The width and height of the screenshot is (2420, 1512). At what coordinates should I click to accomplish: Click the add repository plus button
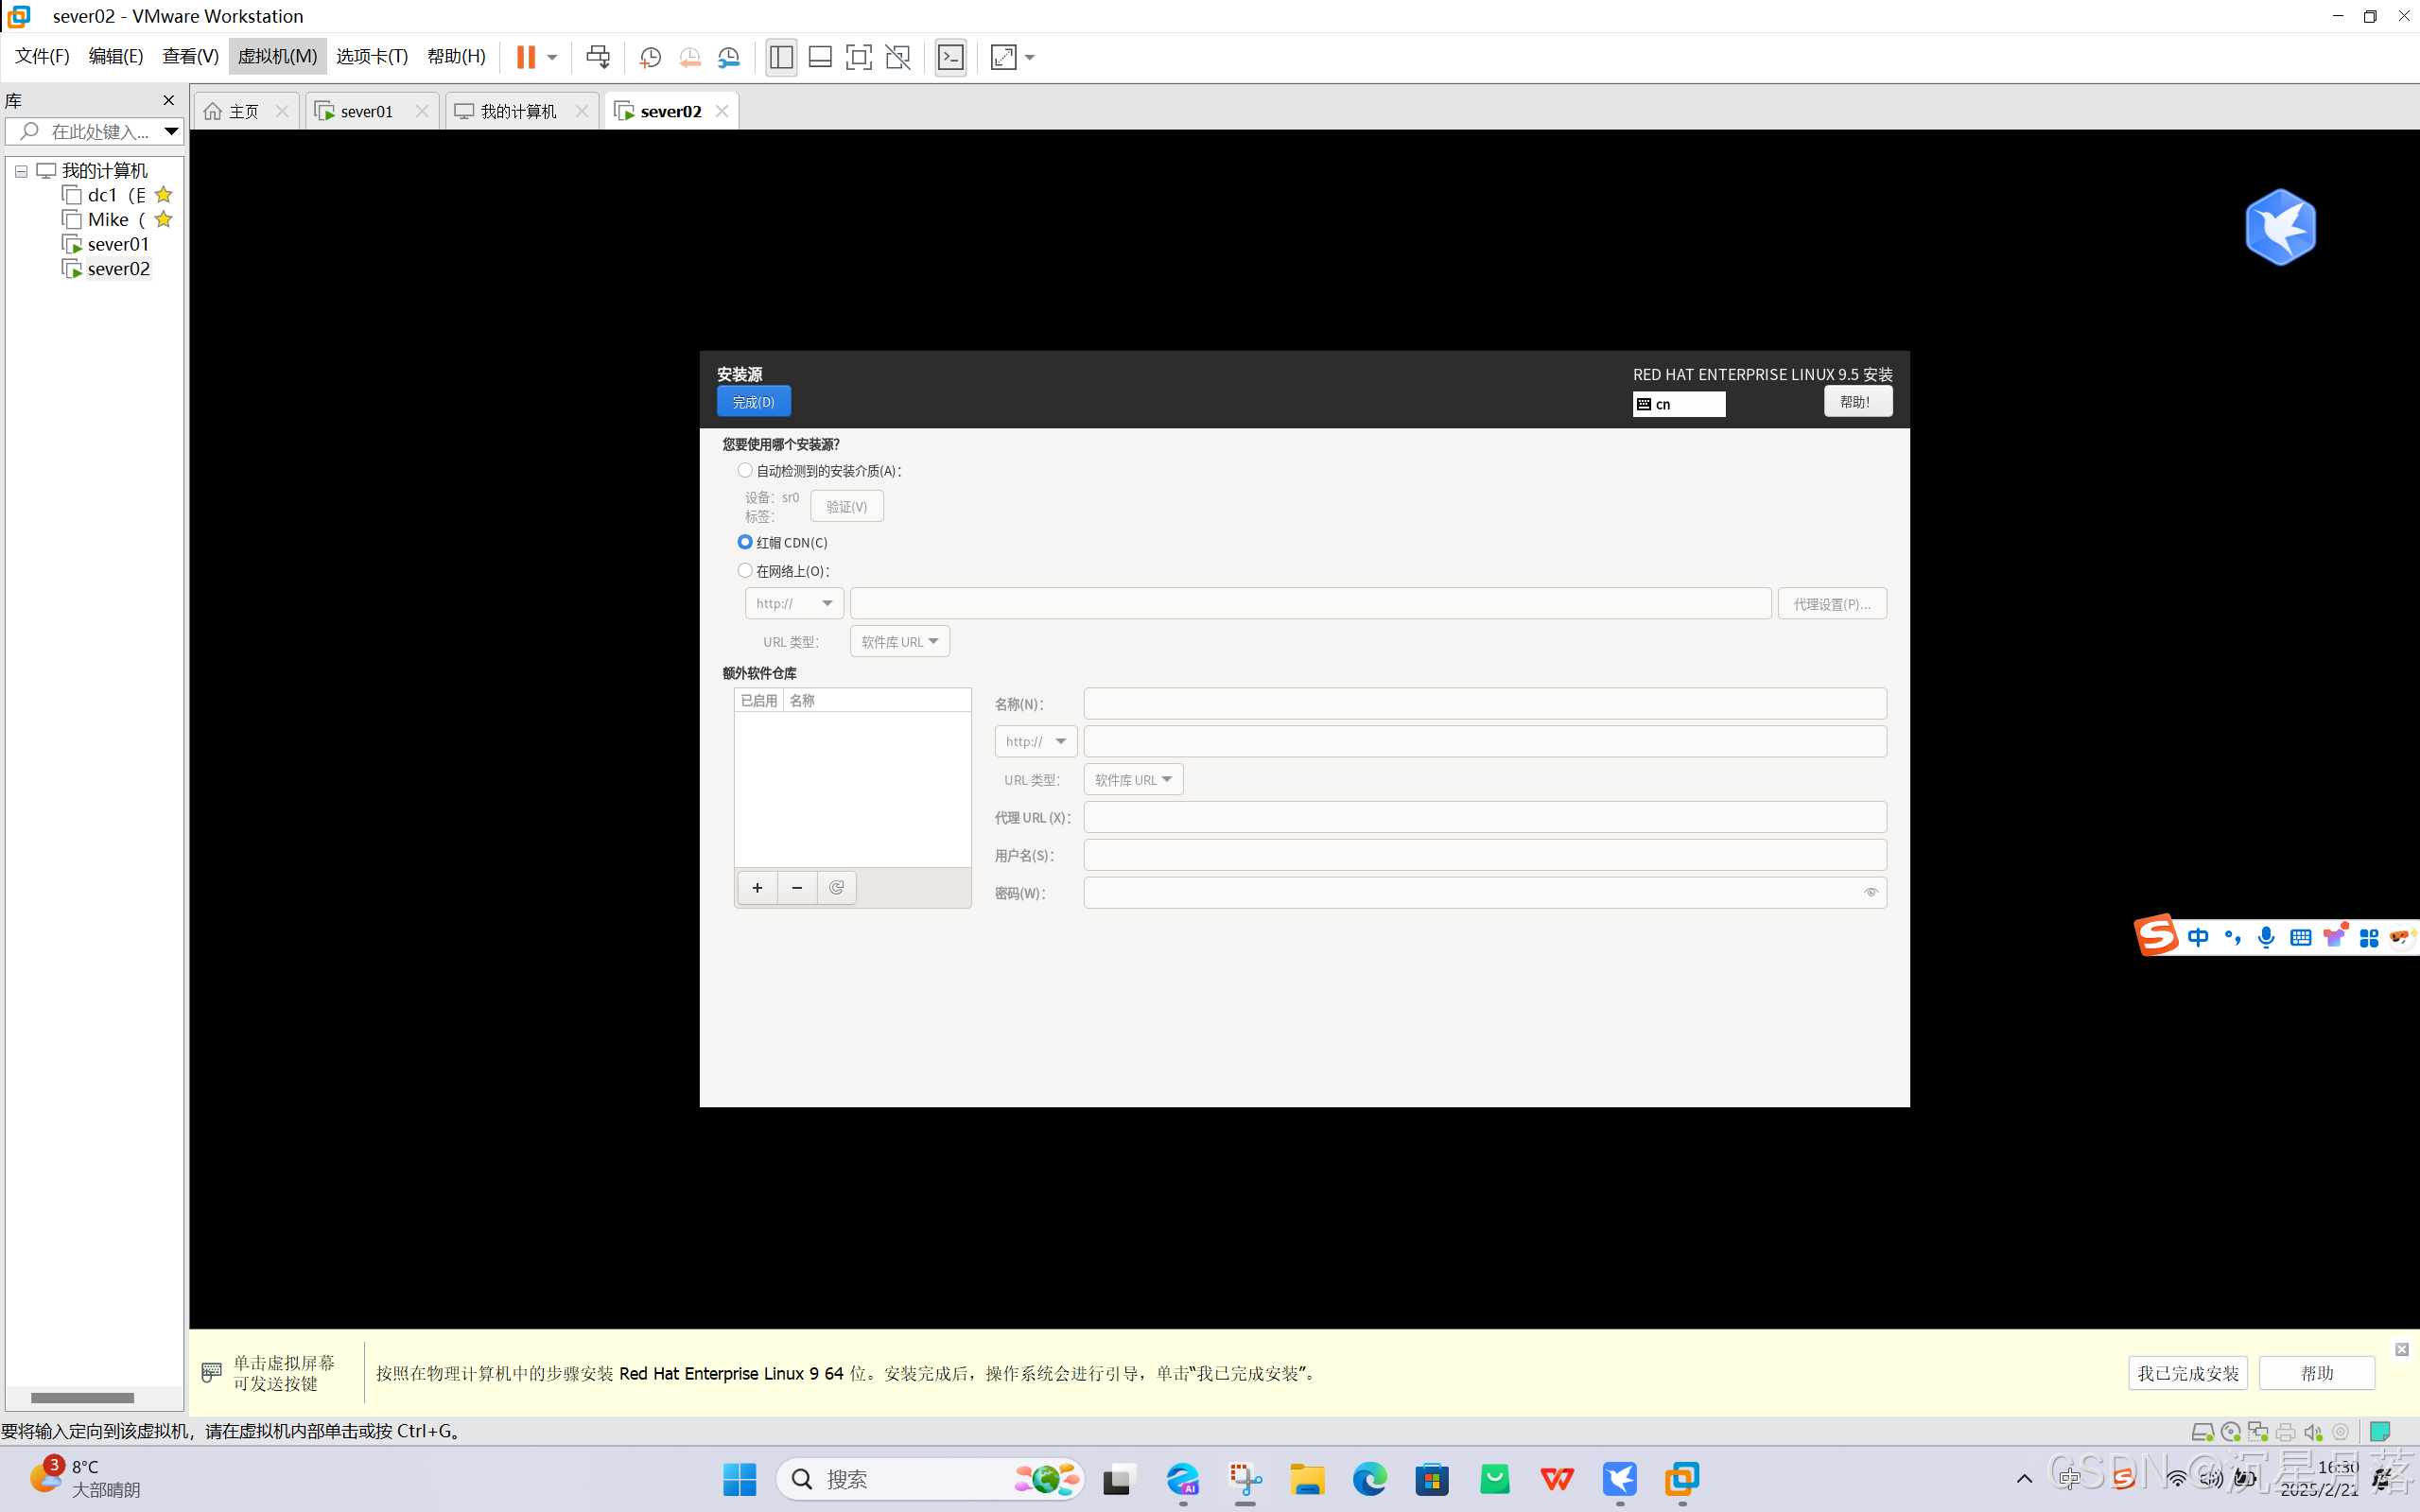pyautogui.click(x=757, y=887)
